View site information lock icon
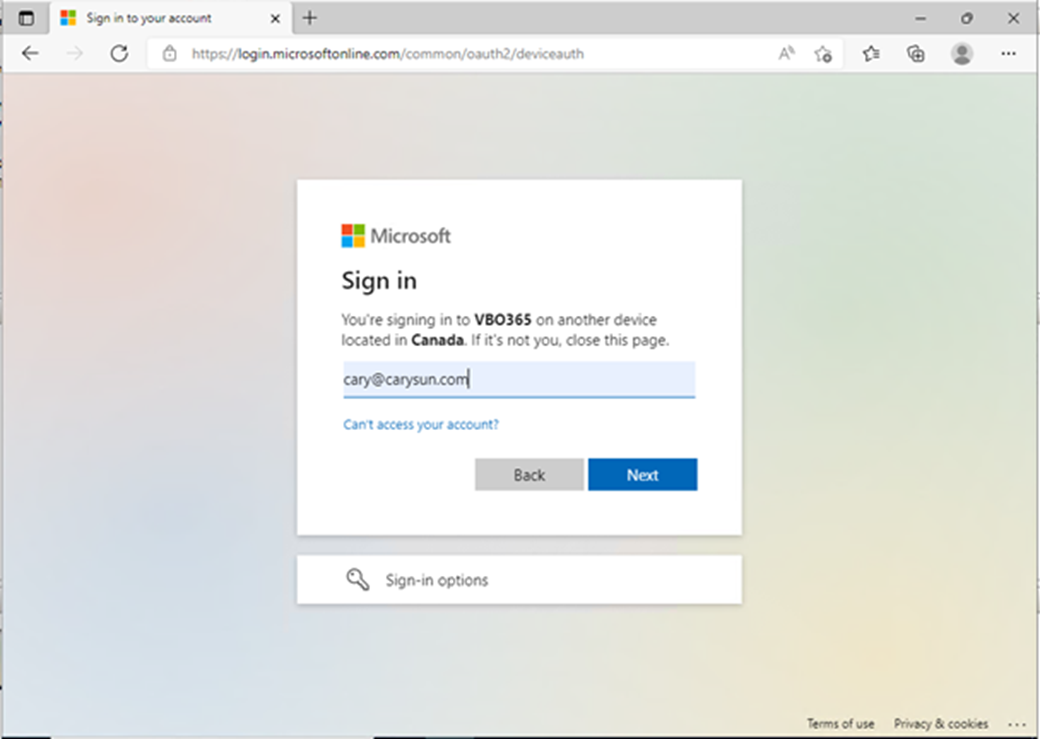This screenshot has height=739, width=1040. coord(170,54)
